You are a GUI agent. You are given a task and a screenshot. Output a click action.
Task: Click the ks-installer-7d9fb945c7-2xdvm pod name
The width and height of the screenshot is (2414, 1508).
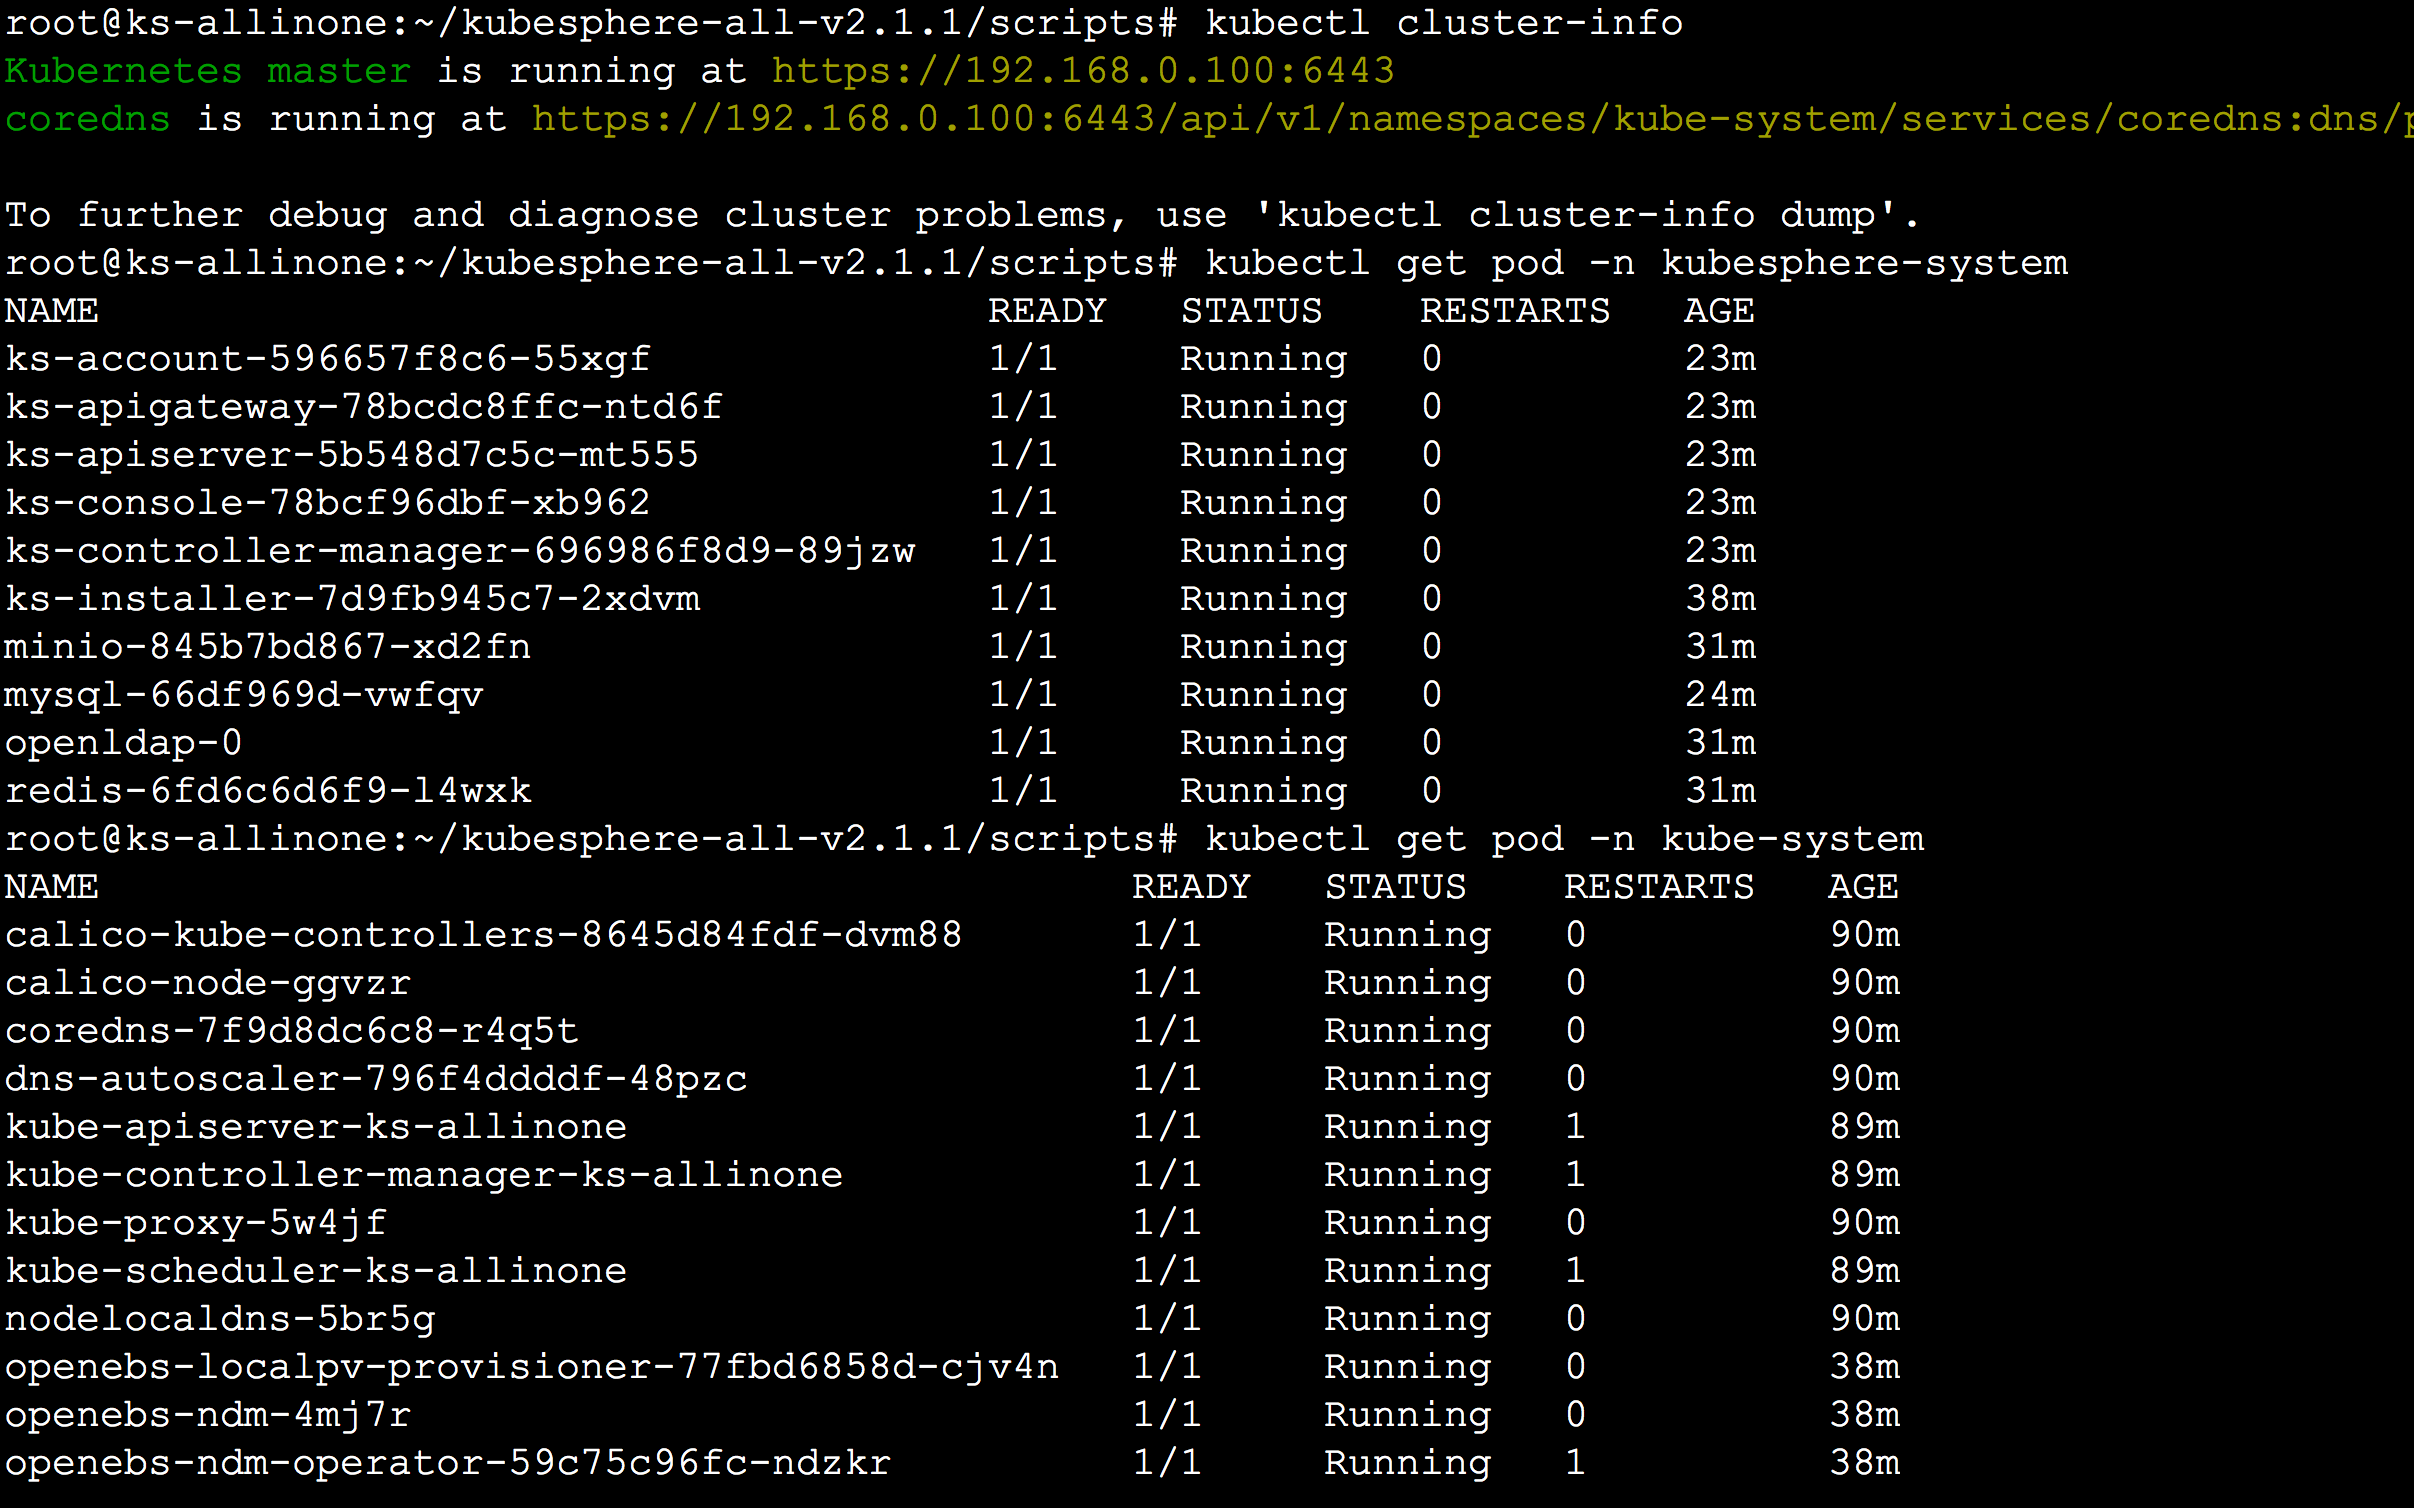click(x=353, y=599)
